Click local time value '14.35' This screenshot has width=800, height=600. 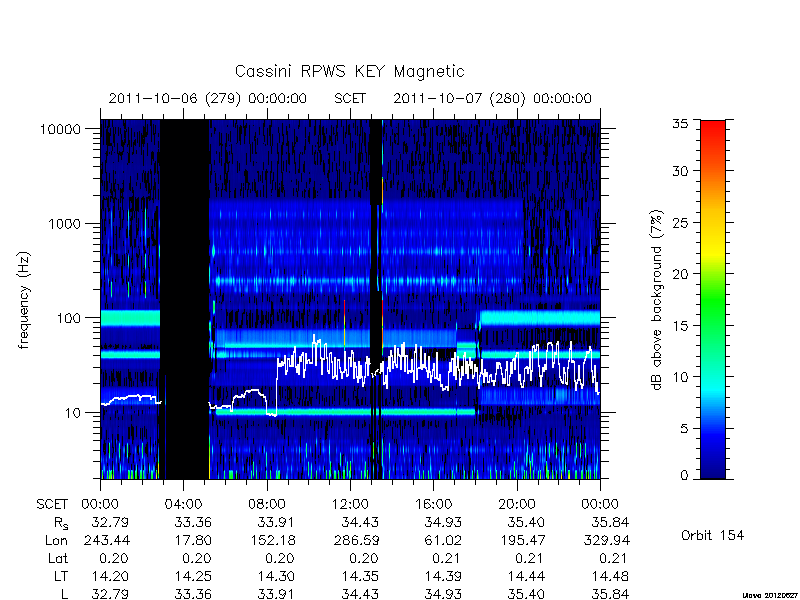click(360, 577)
